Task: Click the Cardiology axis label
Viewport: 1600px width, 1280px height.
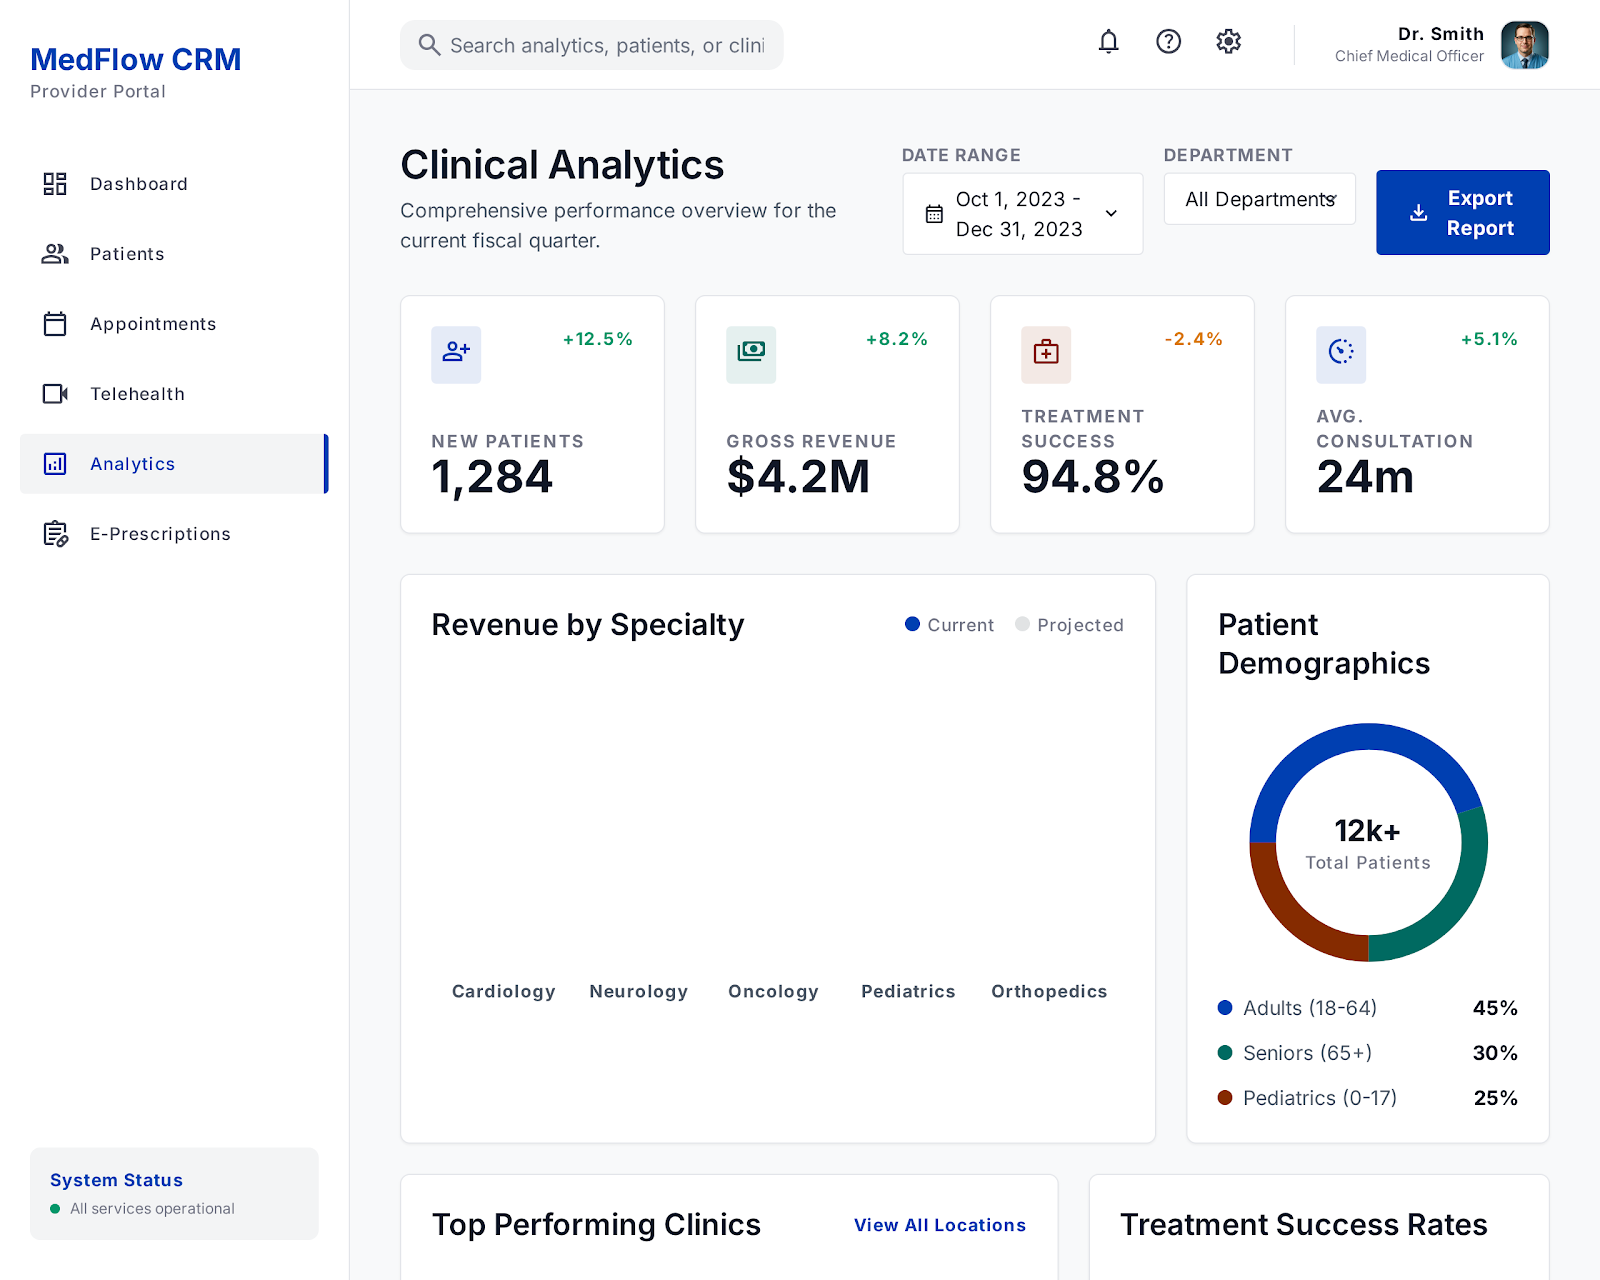Action: 504,992
